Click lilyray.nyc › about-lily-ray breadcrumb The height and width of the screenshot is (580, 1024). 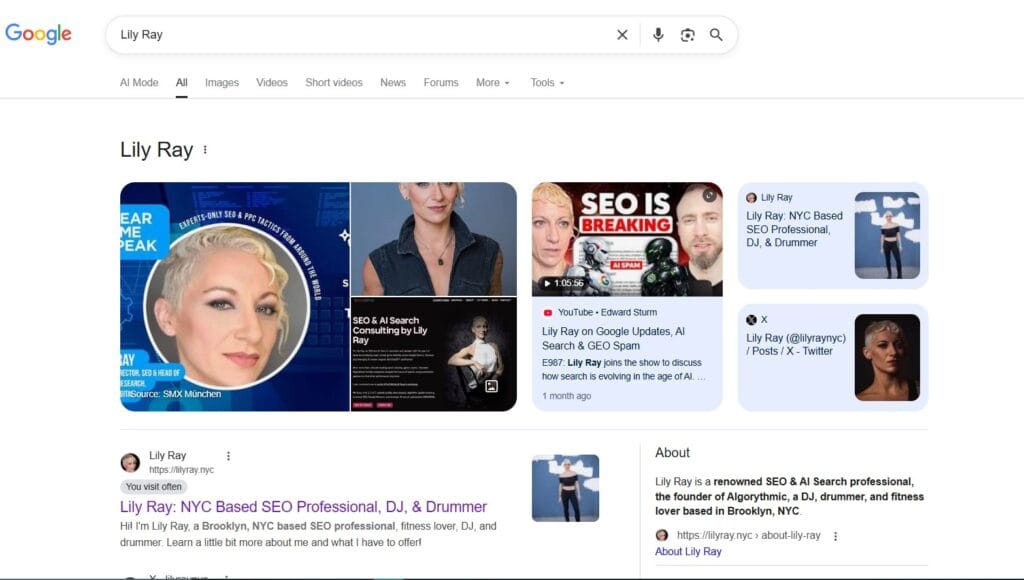coord(748,535)
